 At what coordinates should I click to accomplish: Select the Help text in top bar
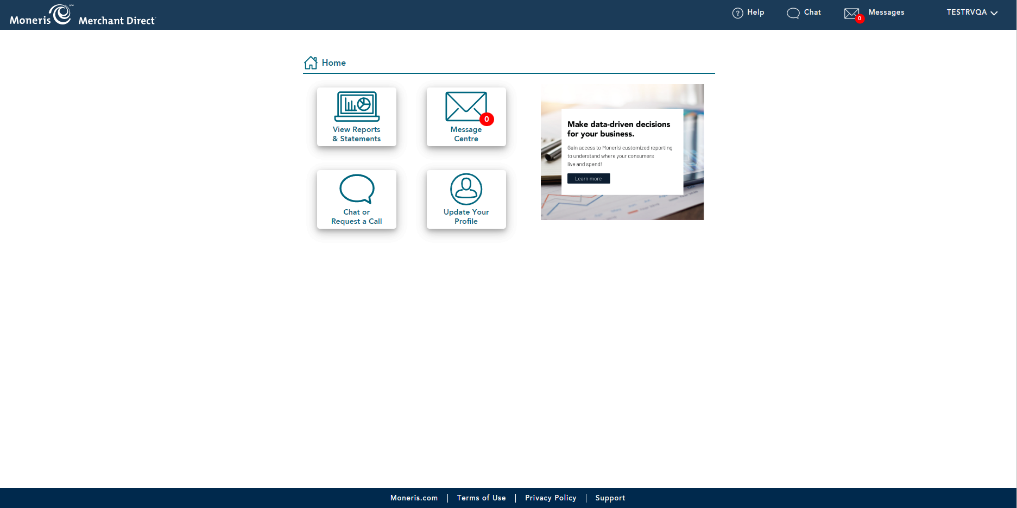coord(756,13)
